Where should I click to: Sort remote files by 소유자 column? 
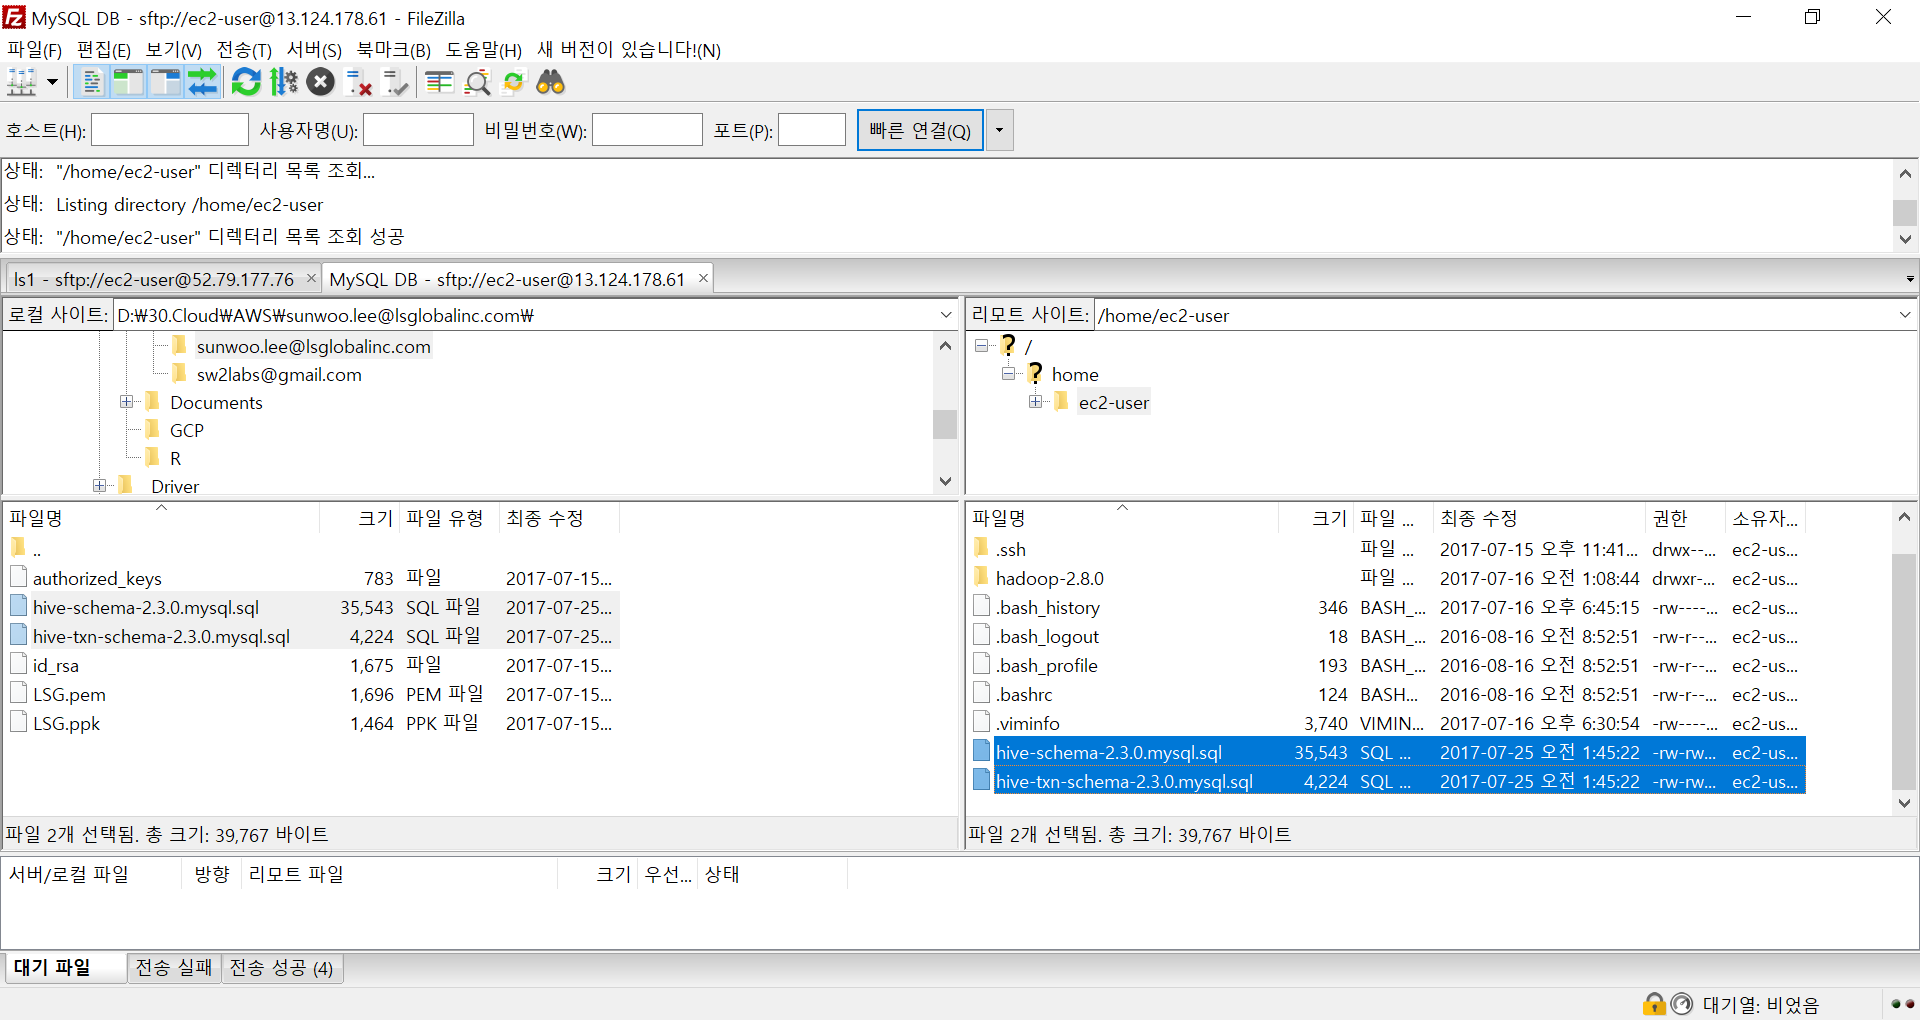pyautogui.click(x=1765, y=518)
